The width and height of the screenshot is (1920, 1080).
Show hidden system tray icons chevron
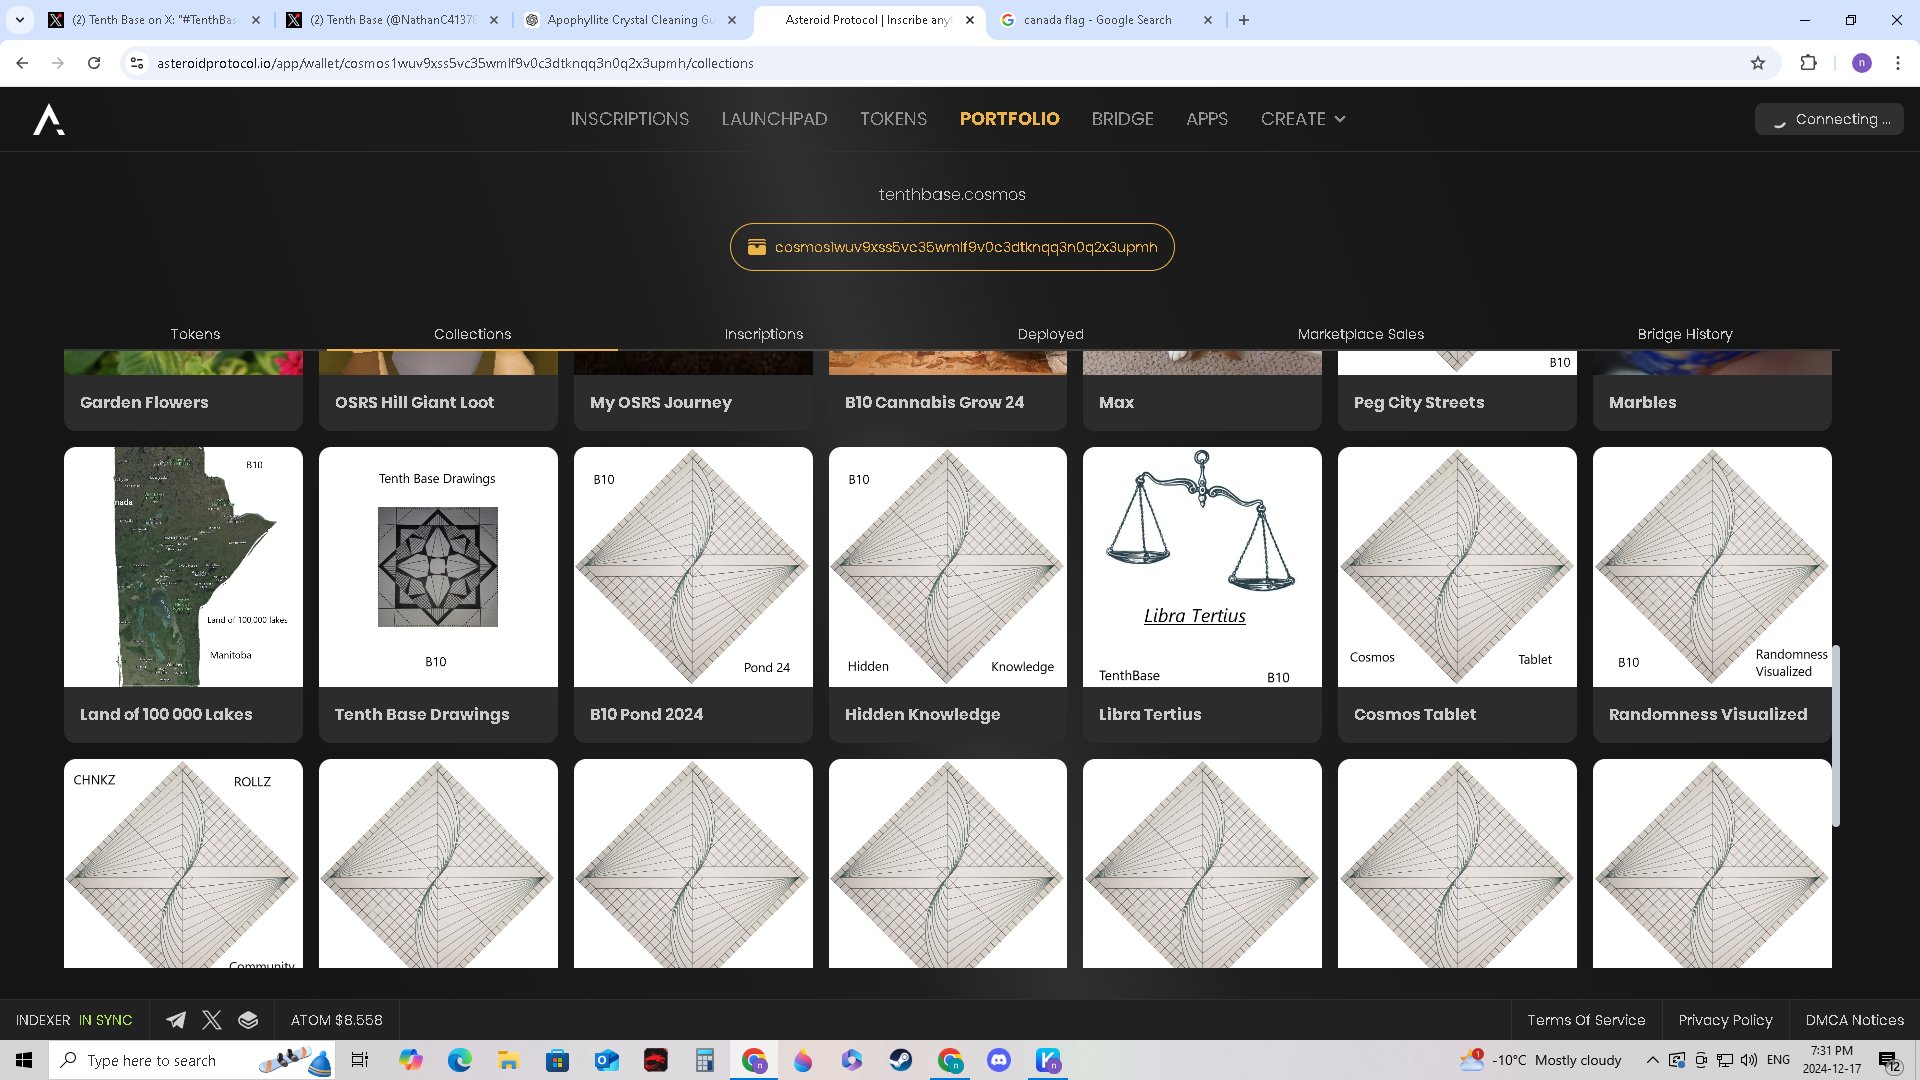(1652, 1060)
